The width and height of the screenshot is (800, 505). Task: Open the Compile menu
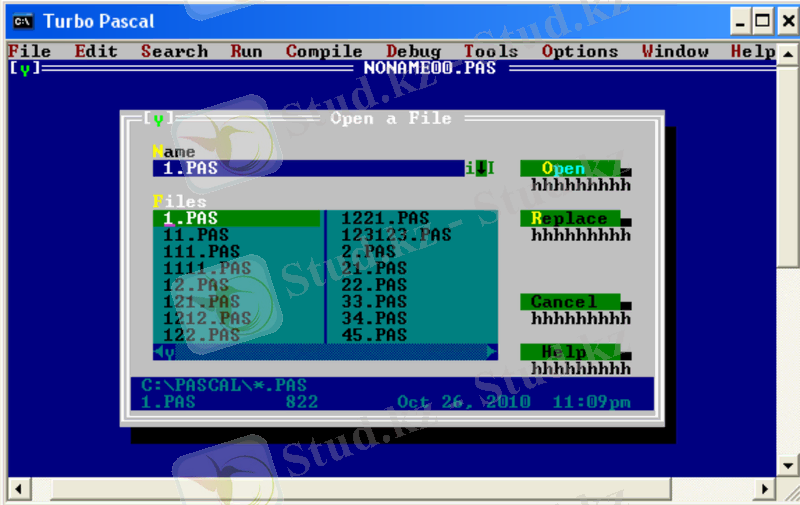tap(323, 52)
